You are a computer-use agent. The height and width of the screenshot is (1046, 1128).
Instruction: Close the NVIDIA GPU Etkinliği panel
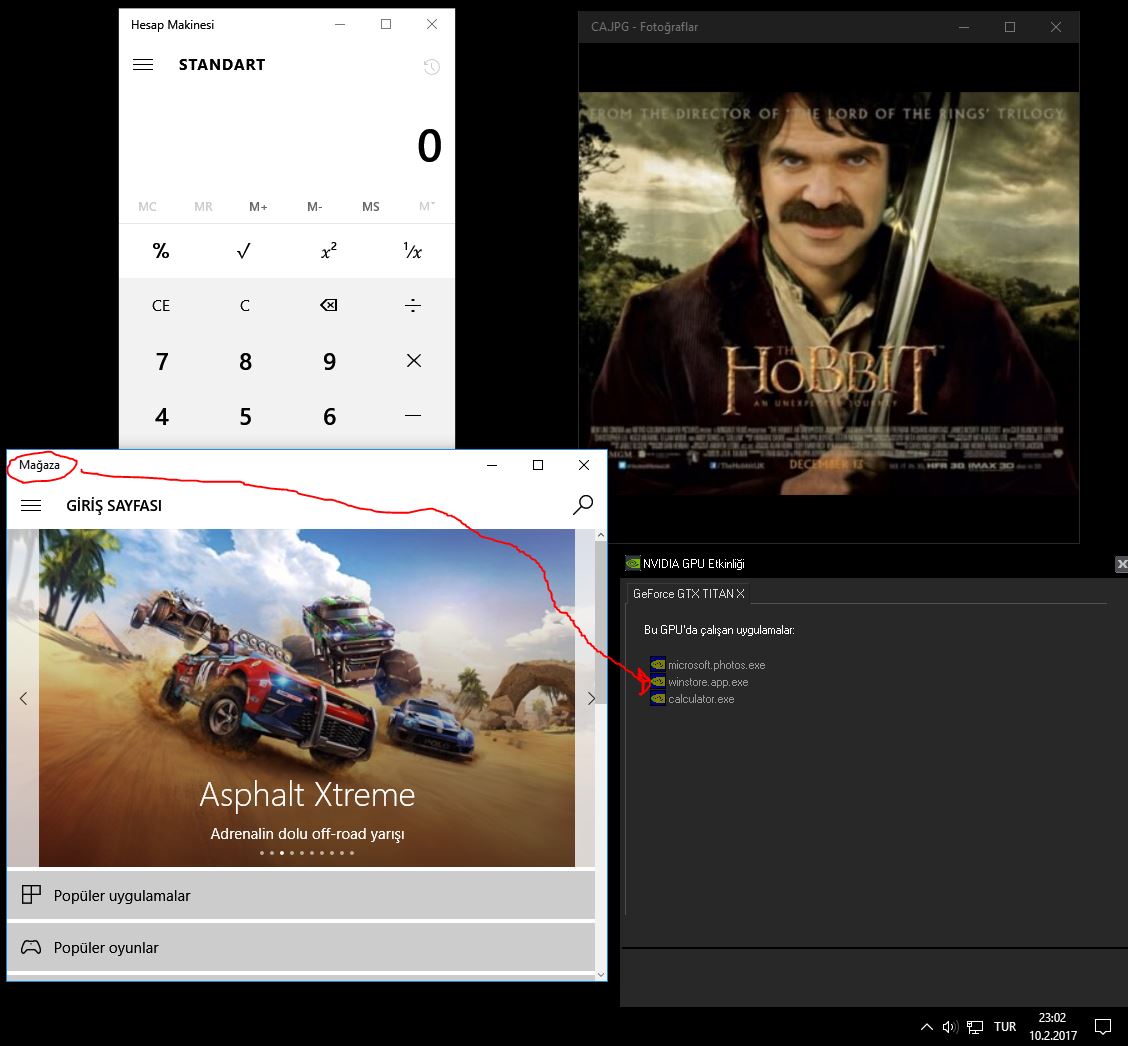[x=1122, y=564]
